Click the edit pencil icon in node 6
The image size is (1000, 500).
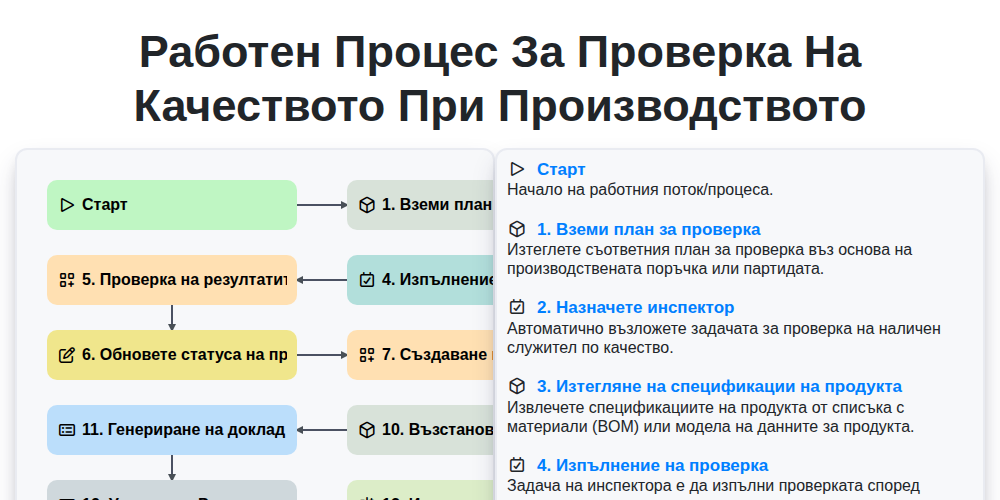pos(67,355)
